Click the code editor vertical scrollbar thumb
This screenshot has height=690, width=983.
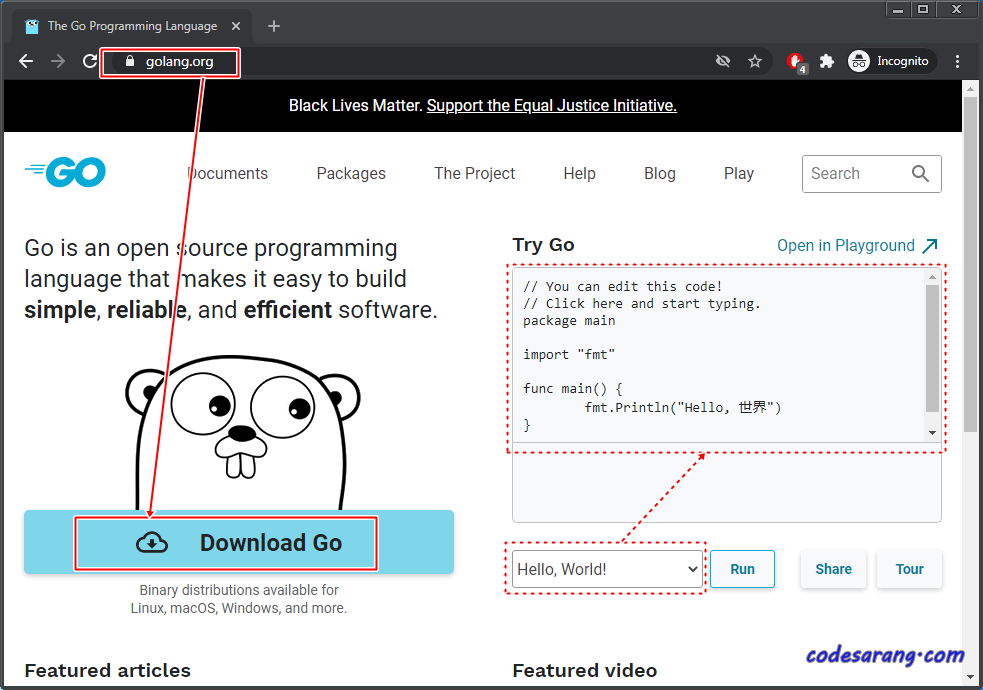coord(932,348)
